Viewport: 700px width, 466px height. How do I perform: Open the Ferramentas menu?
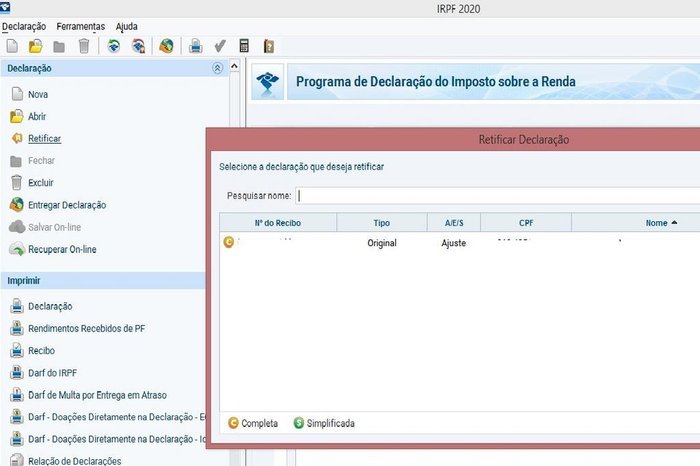pyautogui.click(x=81, y=26)
